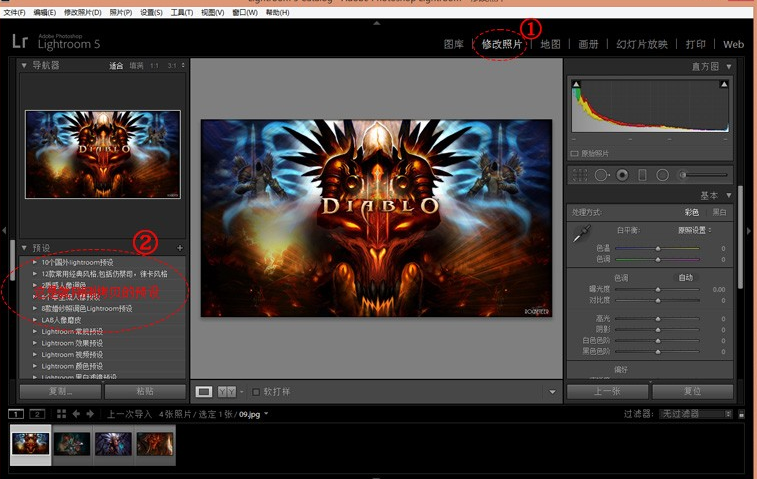Switch to 地图 Map module
Image resolution: width=757 pixels, height=479 pixels.
(x=550, y=44)
